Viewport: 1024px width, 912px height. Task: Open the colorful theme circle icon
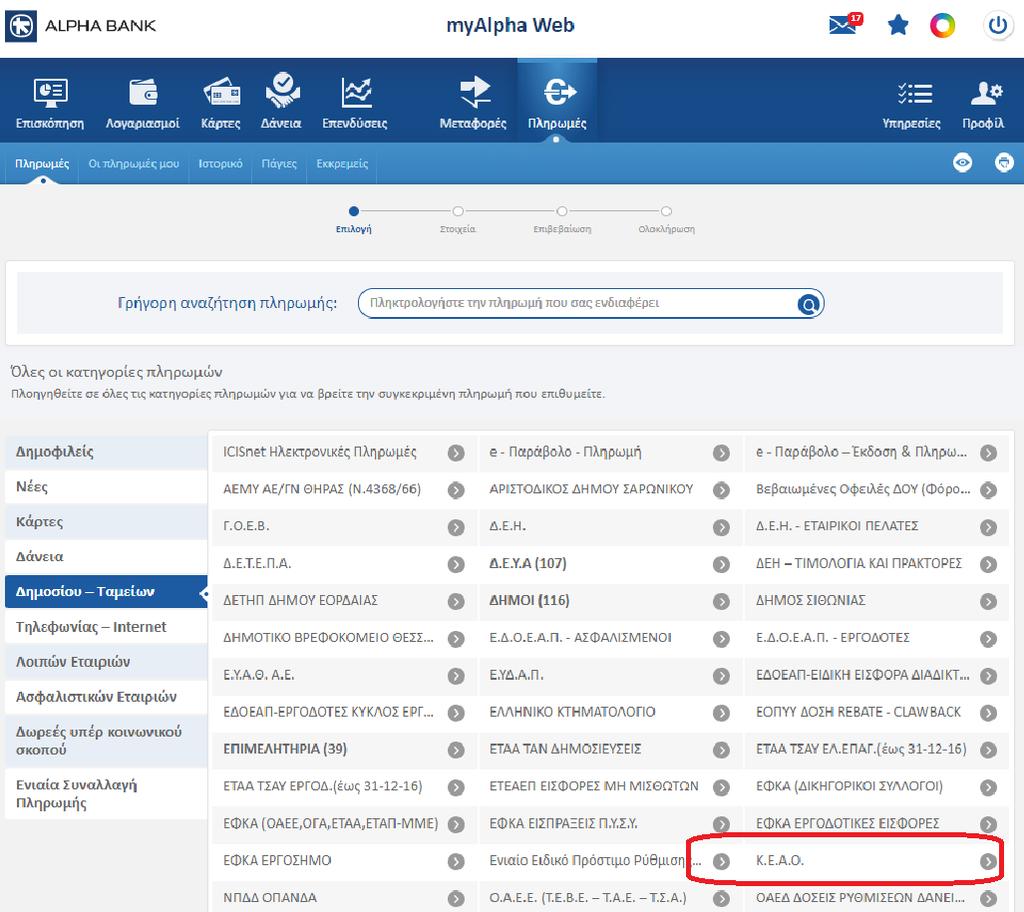pyautogui.click(x=942, y=25)
